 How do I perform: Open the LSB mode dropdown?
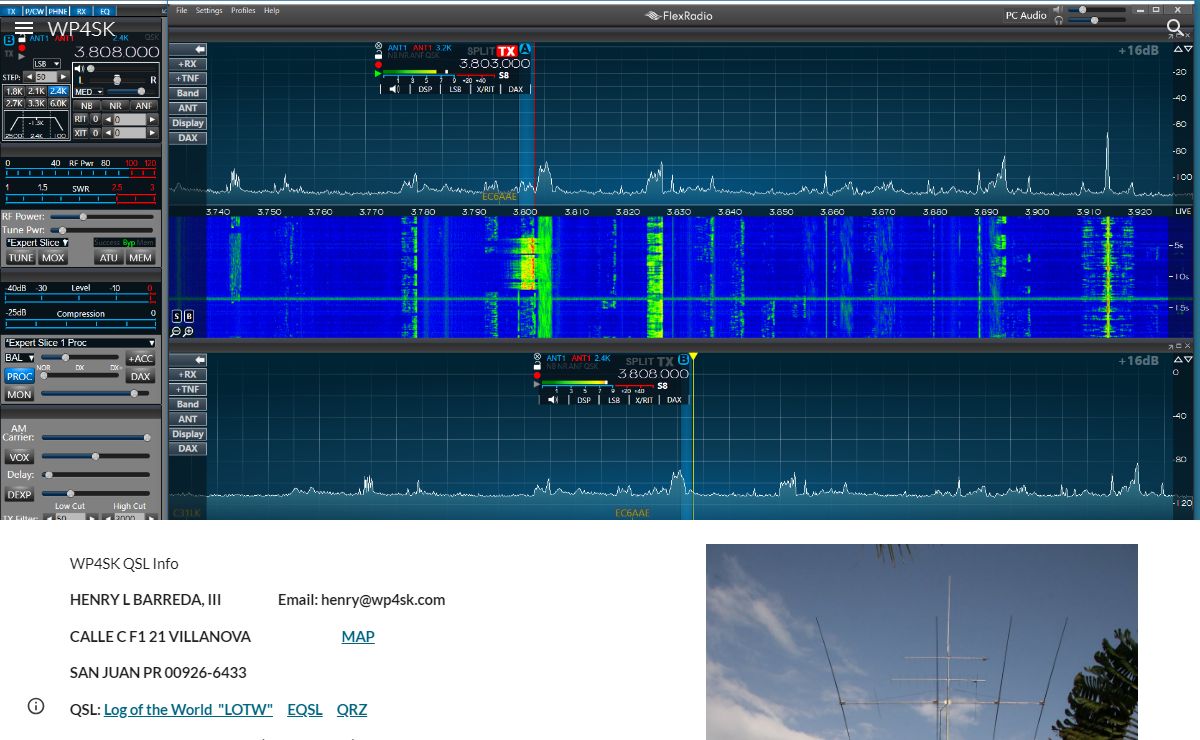(46, 63)
